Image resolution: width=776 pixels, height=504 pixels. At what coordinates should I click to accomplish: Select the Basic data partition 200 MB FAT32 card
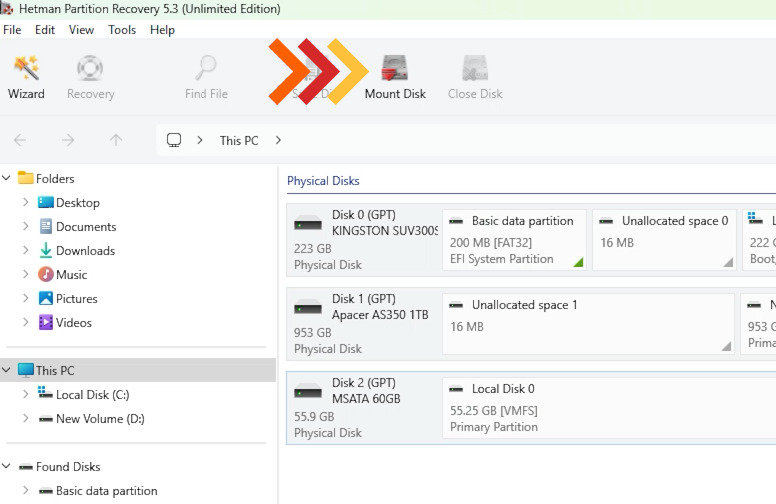514,240
